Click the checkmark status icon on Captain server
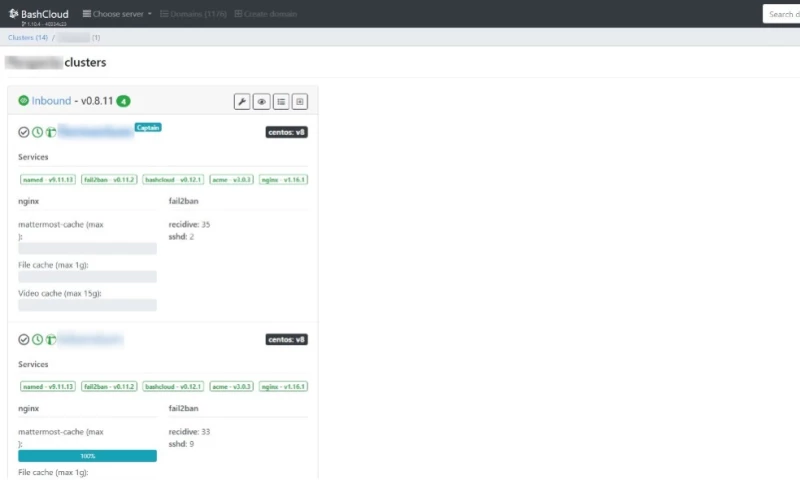 tap(24, 132)
